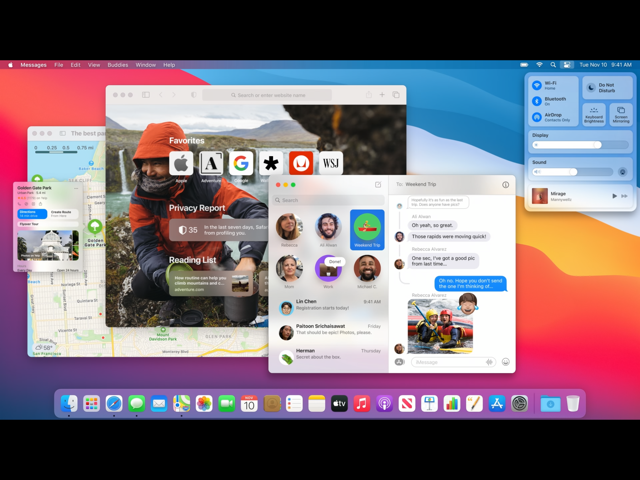Open Calendar icon in the dock
Viewport: 640px width, 480px height.
pyautogui.click(x=249, y=404)
